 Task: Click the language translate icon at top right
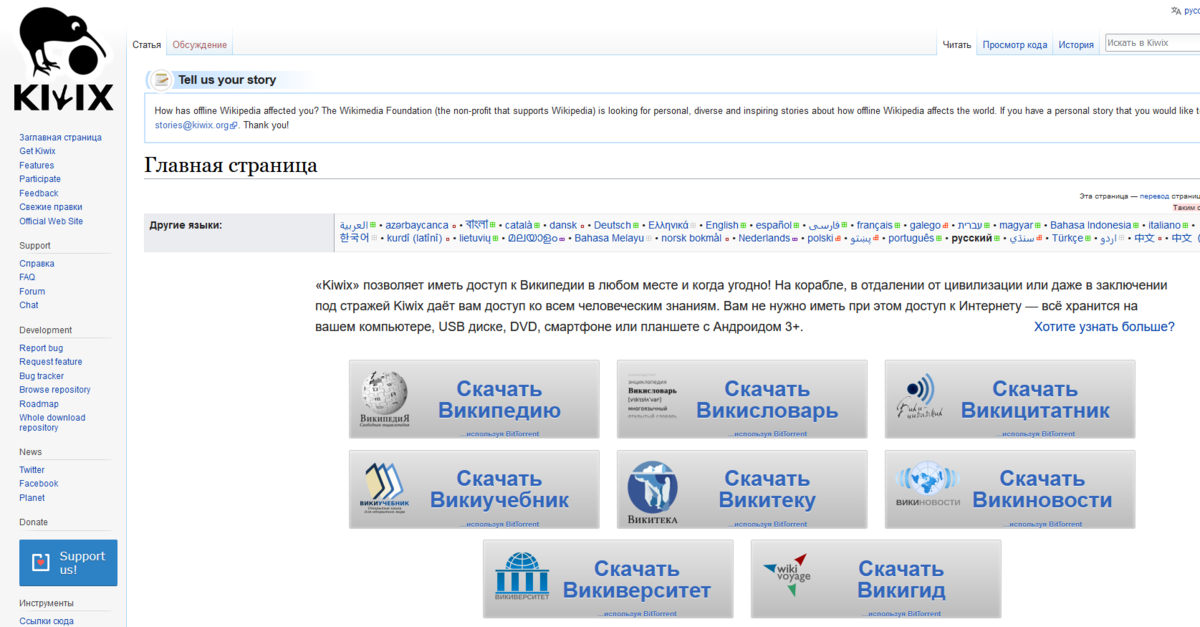[x=1175, y=10]
